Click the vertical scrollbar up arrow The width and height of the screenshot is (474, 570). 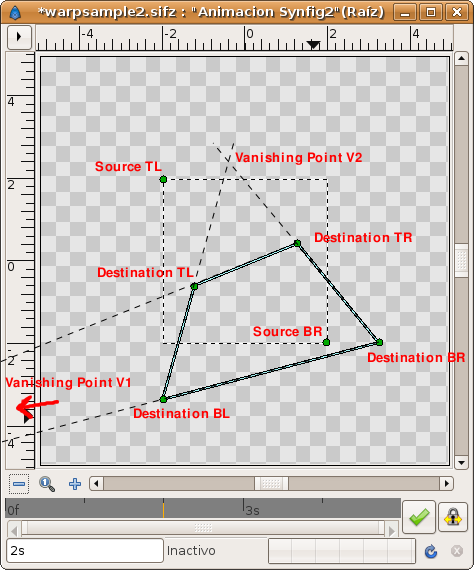click(x=461, y=58)
